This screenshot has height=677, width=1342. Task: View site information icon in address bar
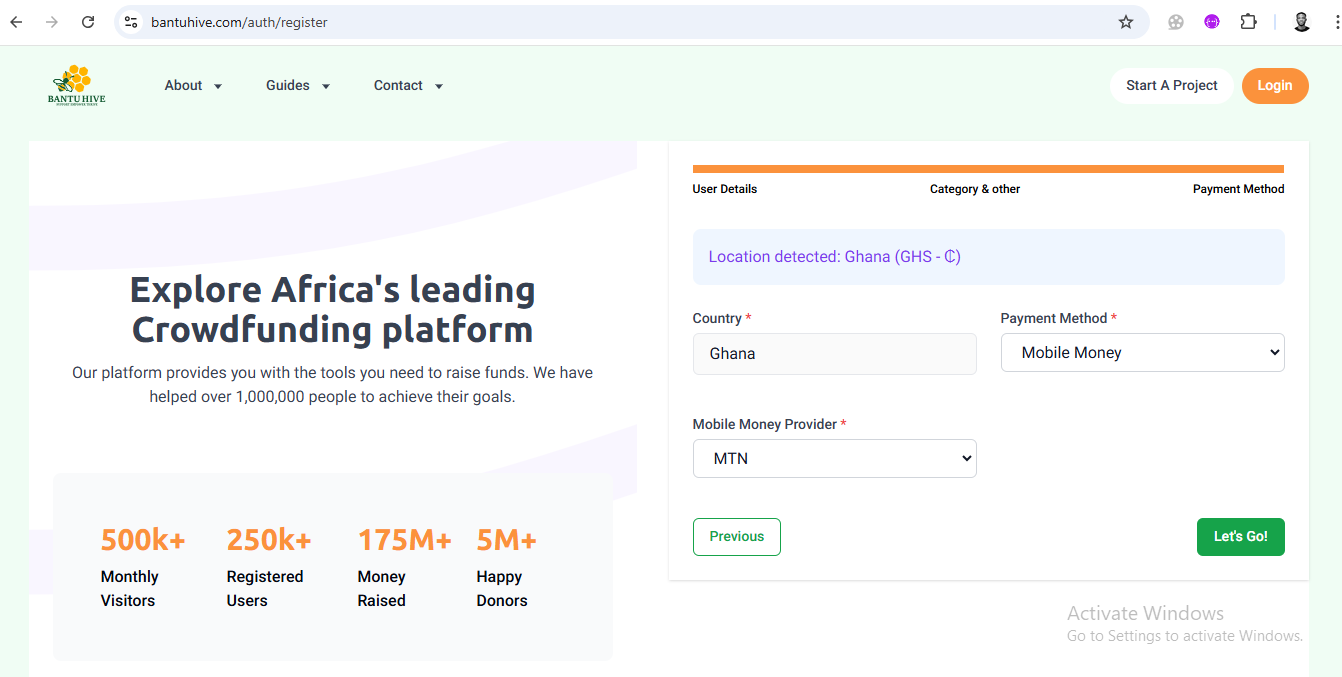click(x=131, y=22)
